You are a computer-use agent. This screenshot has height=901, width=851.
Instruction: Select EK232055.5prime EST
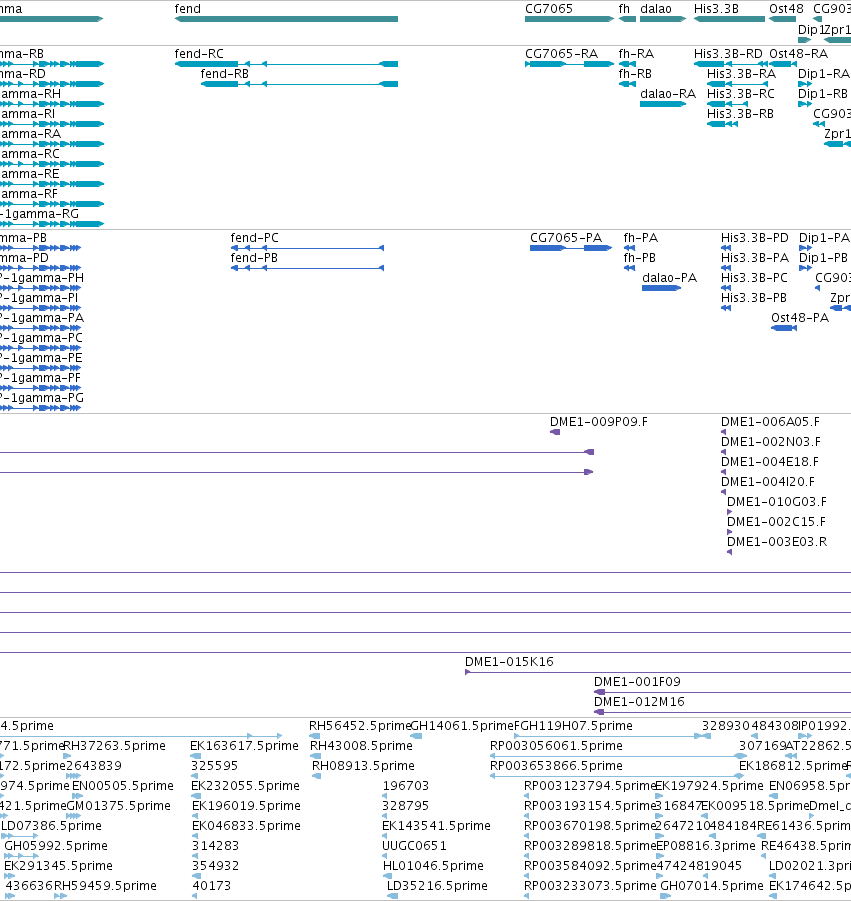(x=196, y=796)
